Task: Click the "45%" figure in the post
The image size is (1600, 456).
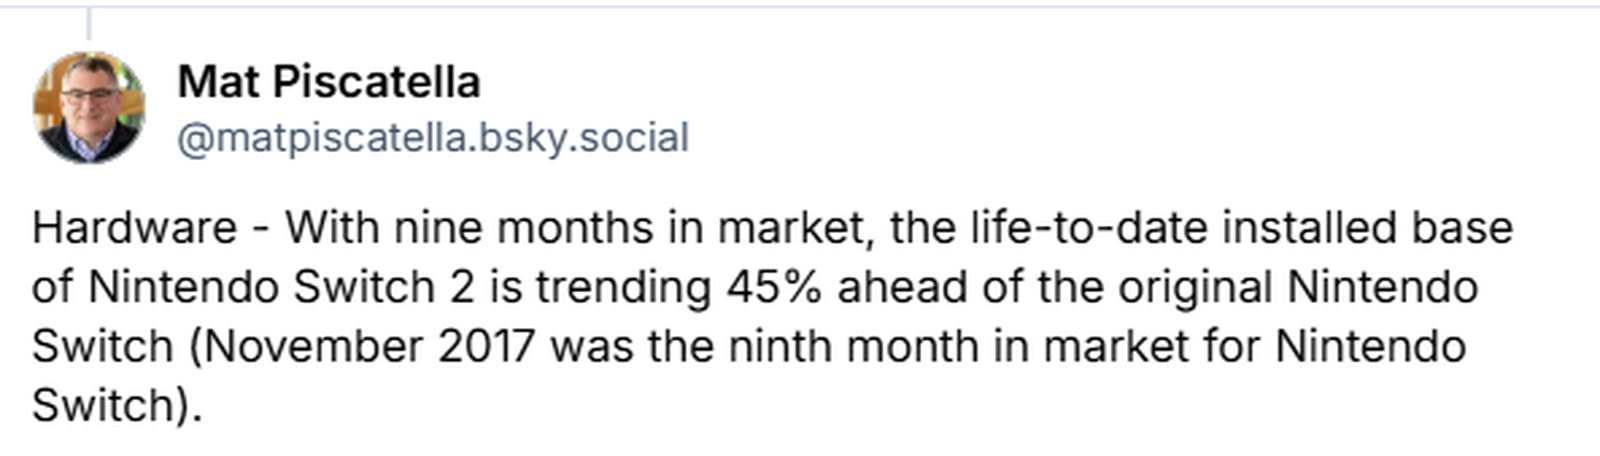Action: [773, 287]
